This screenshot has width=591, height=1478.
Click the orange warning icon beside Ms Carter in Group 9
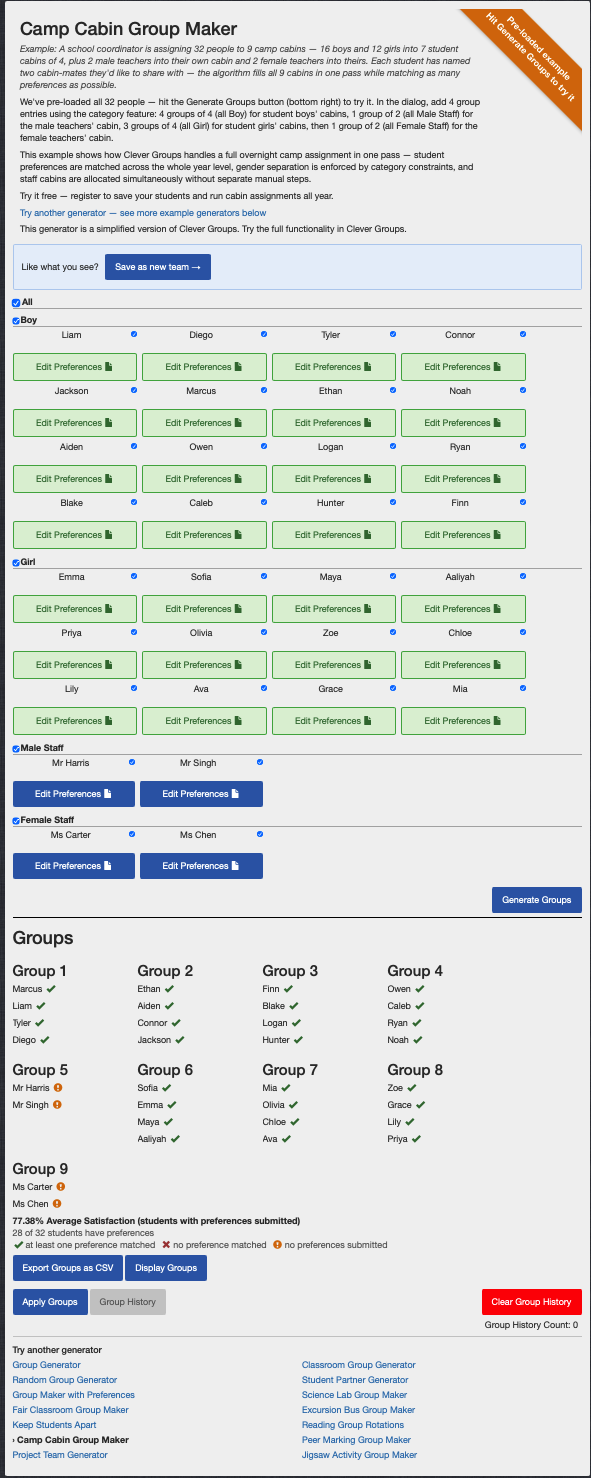(61, 1187)
